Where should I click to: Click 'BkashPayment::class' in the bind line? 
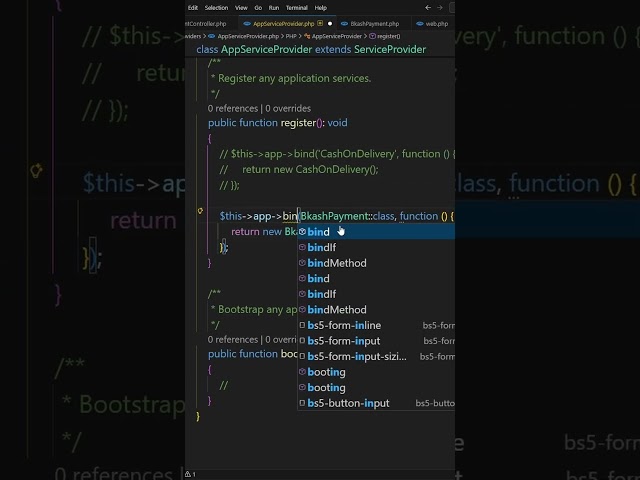coord(347,216)
